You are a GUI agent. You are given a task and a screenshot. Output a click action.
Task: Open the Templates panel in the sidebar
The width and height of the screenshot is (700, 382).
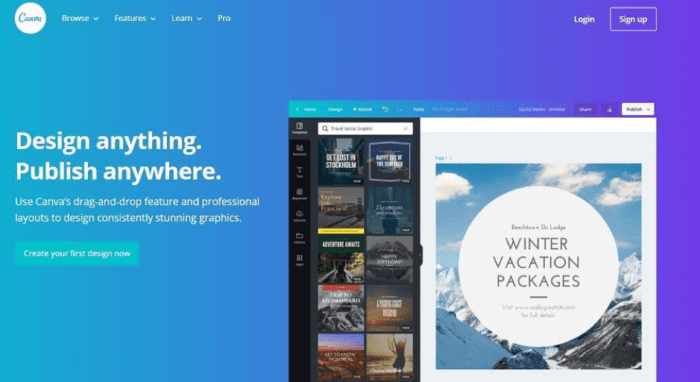click(300, 128)
